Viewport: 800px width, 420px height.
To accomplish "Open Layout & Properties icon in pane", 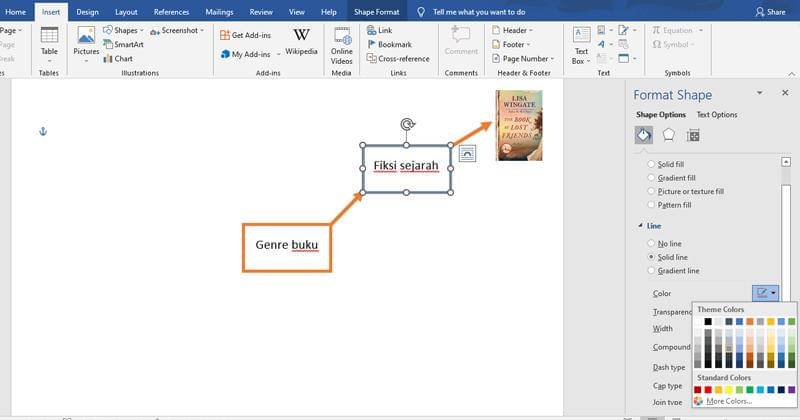I will click(x=693, y=135).
